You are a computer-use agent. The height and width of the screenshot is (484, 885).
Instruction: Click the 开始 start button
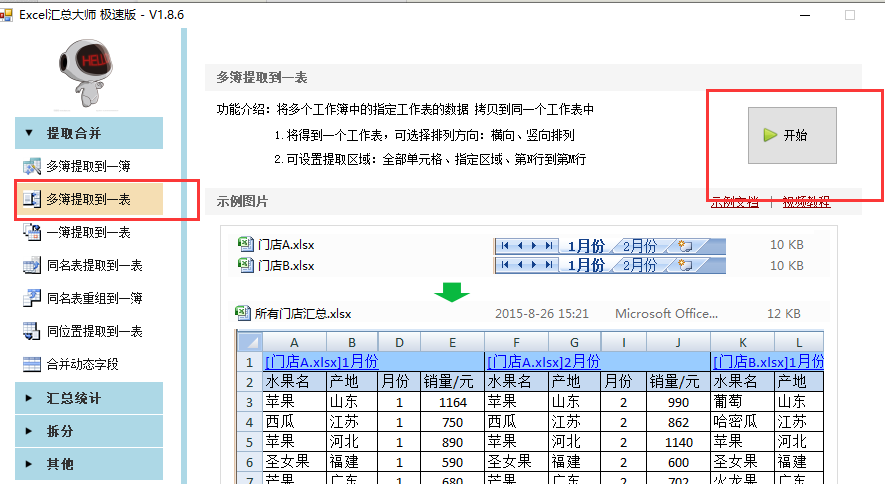(x=792, y=135)
